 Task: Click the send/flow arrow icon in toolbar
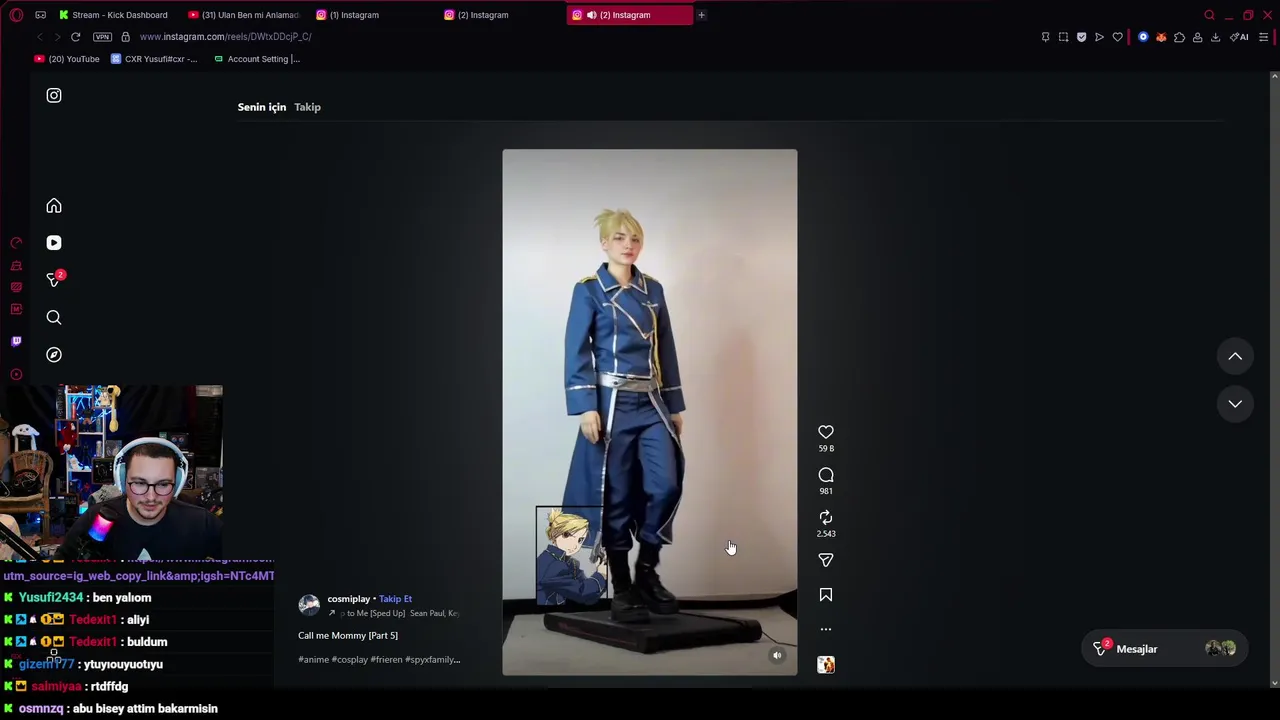(x=1099, y=37)
